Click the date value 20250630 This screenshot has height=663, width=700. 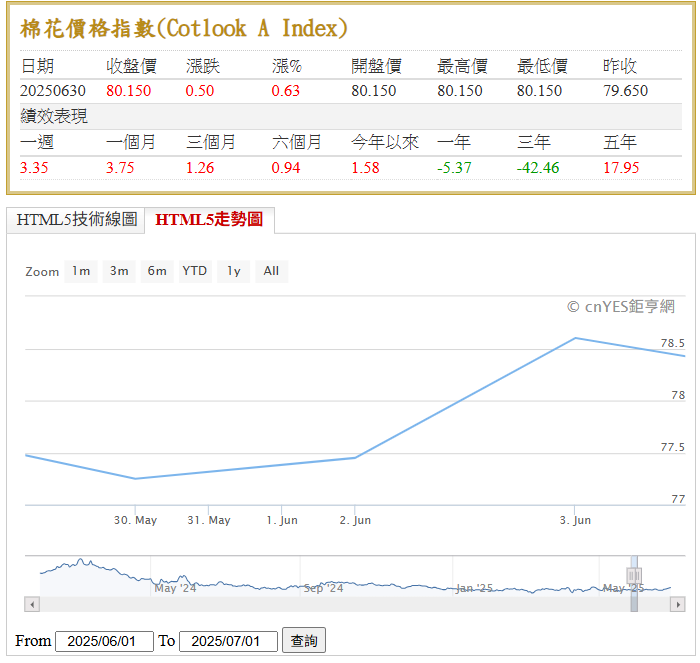(x=53, y=91)
